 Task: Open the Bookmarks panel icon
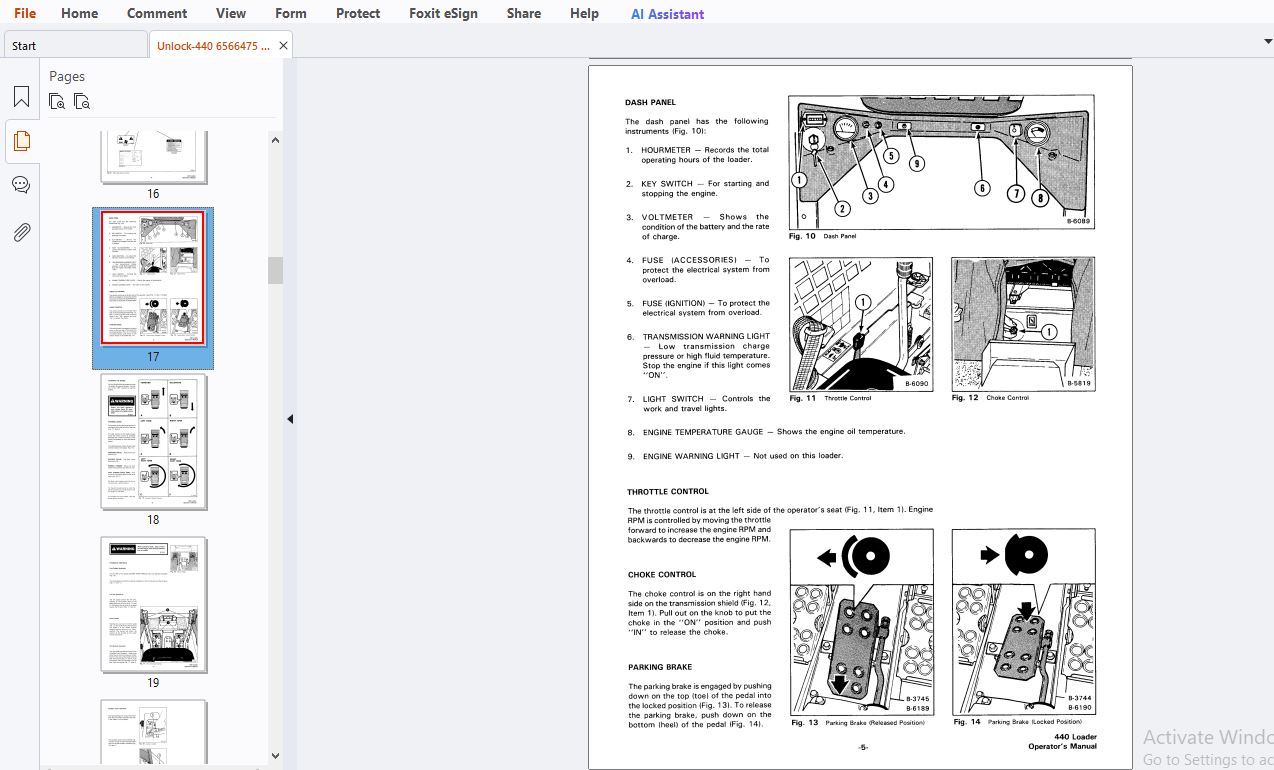[x=21, y=97]
